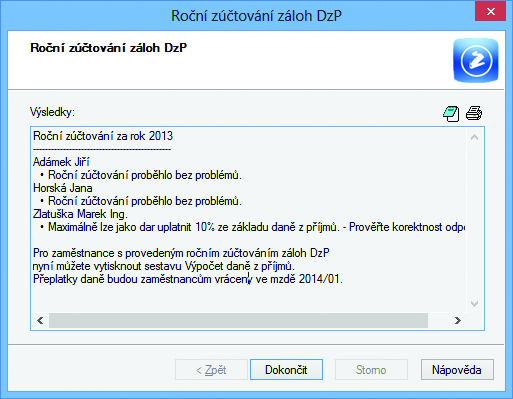This screenshot has height=399, width=513.
Task: Select the name "Zlatuška Marek Ing."
Action: (x=80, y=214)
